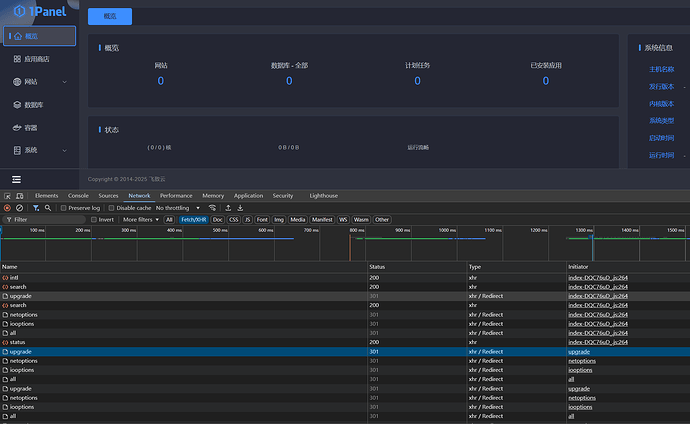The width and height of the screenshot is (690, 424).
Task: Click the 主机名称 system info label
Action: tap(661, 69)
